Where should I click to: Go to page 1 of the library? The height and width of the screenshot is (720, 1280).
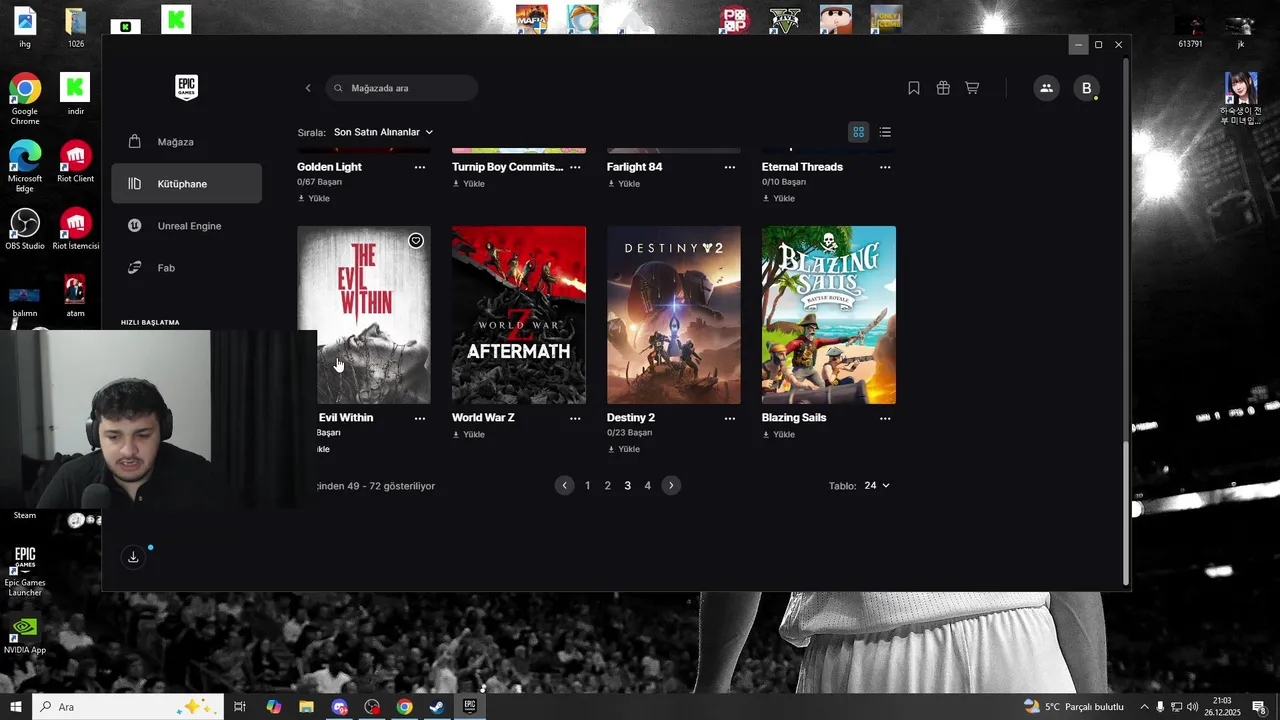587,486
